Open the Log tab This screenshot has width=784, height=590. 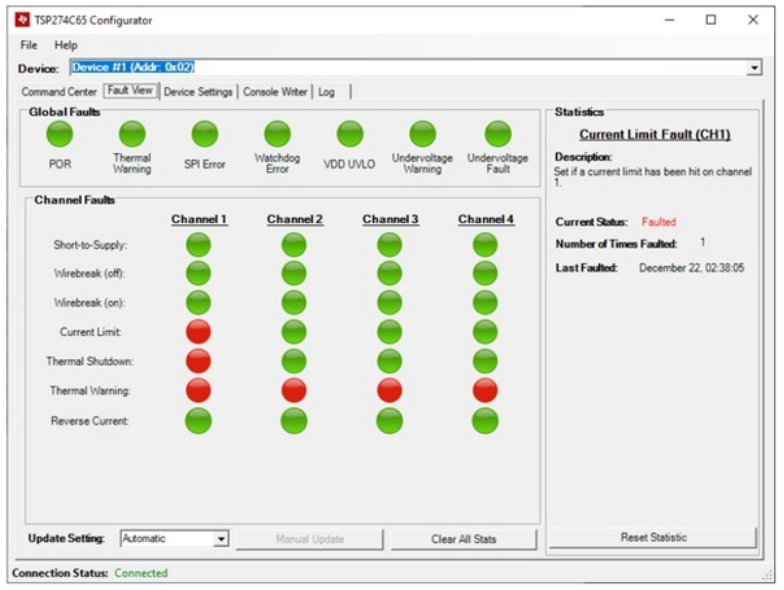coord(326,92)
